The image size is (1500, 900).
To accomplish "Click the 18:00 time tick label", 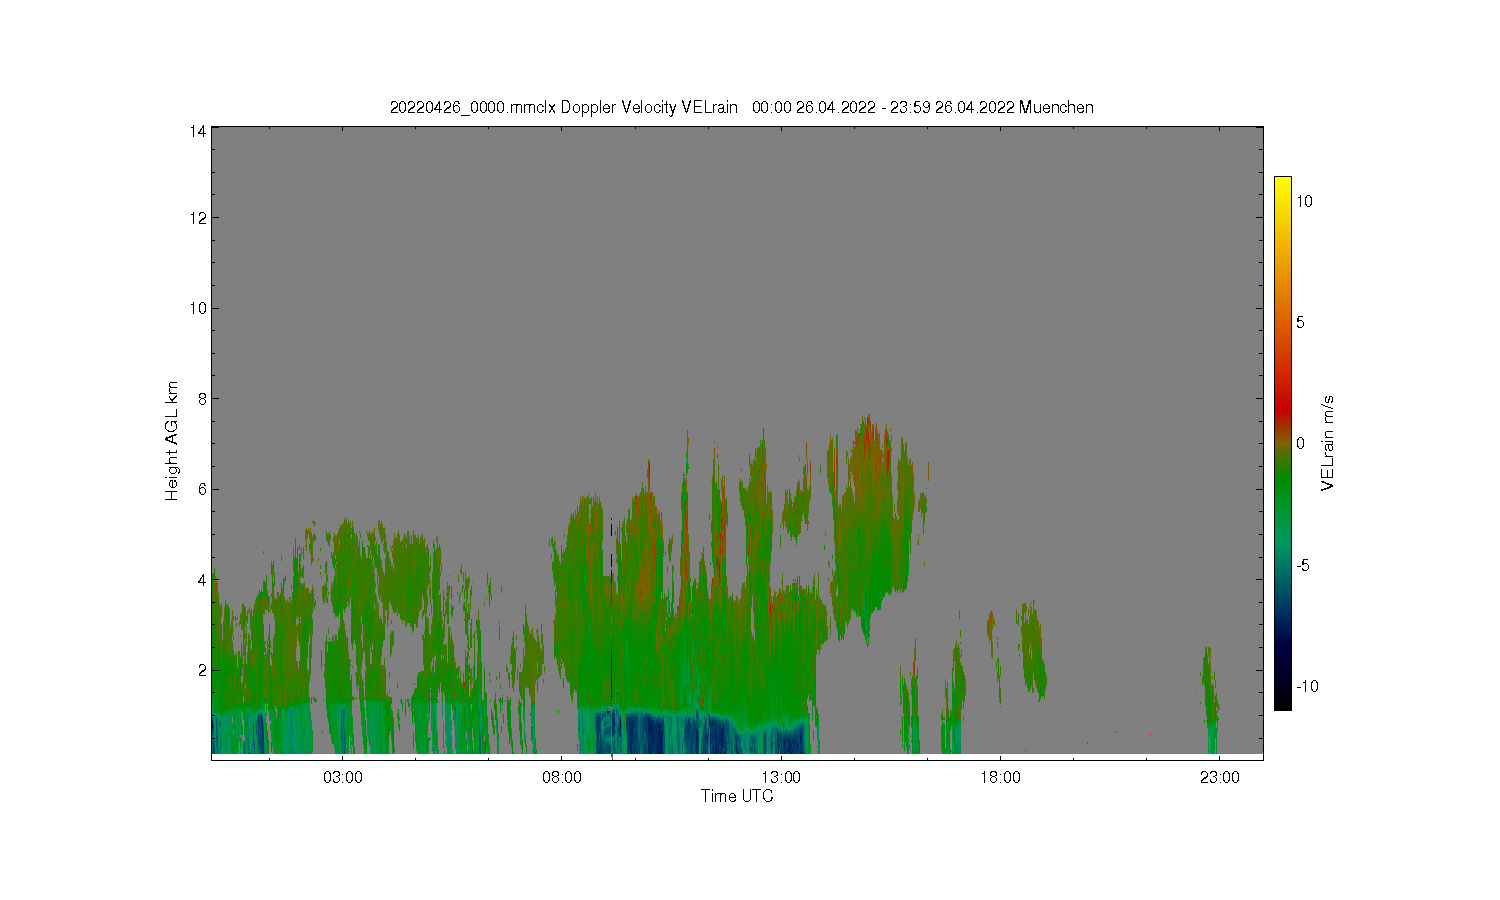I will tap(1000, 778).
